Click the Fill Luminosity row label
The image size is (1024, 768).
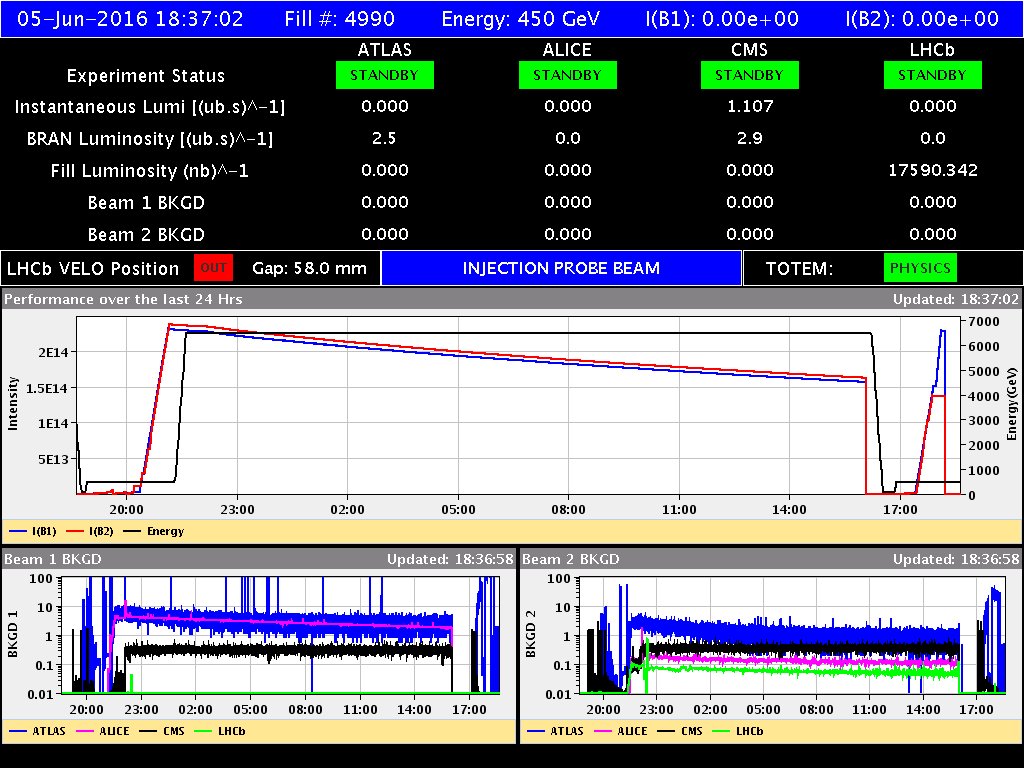(x=150, y=170)
